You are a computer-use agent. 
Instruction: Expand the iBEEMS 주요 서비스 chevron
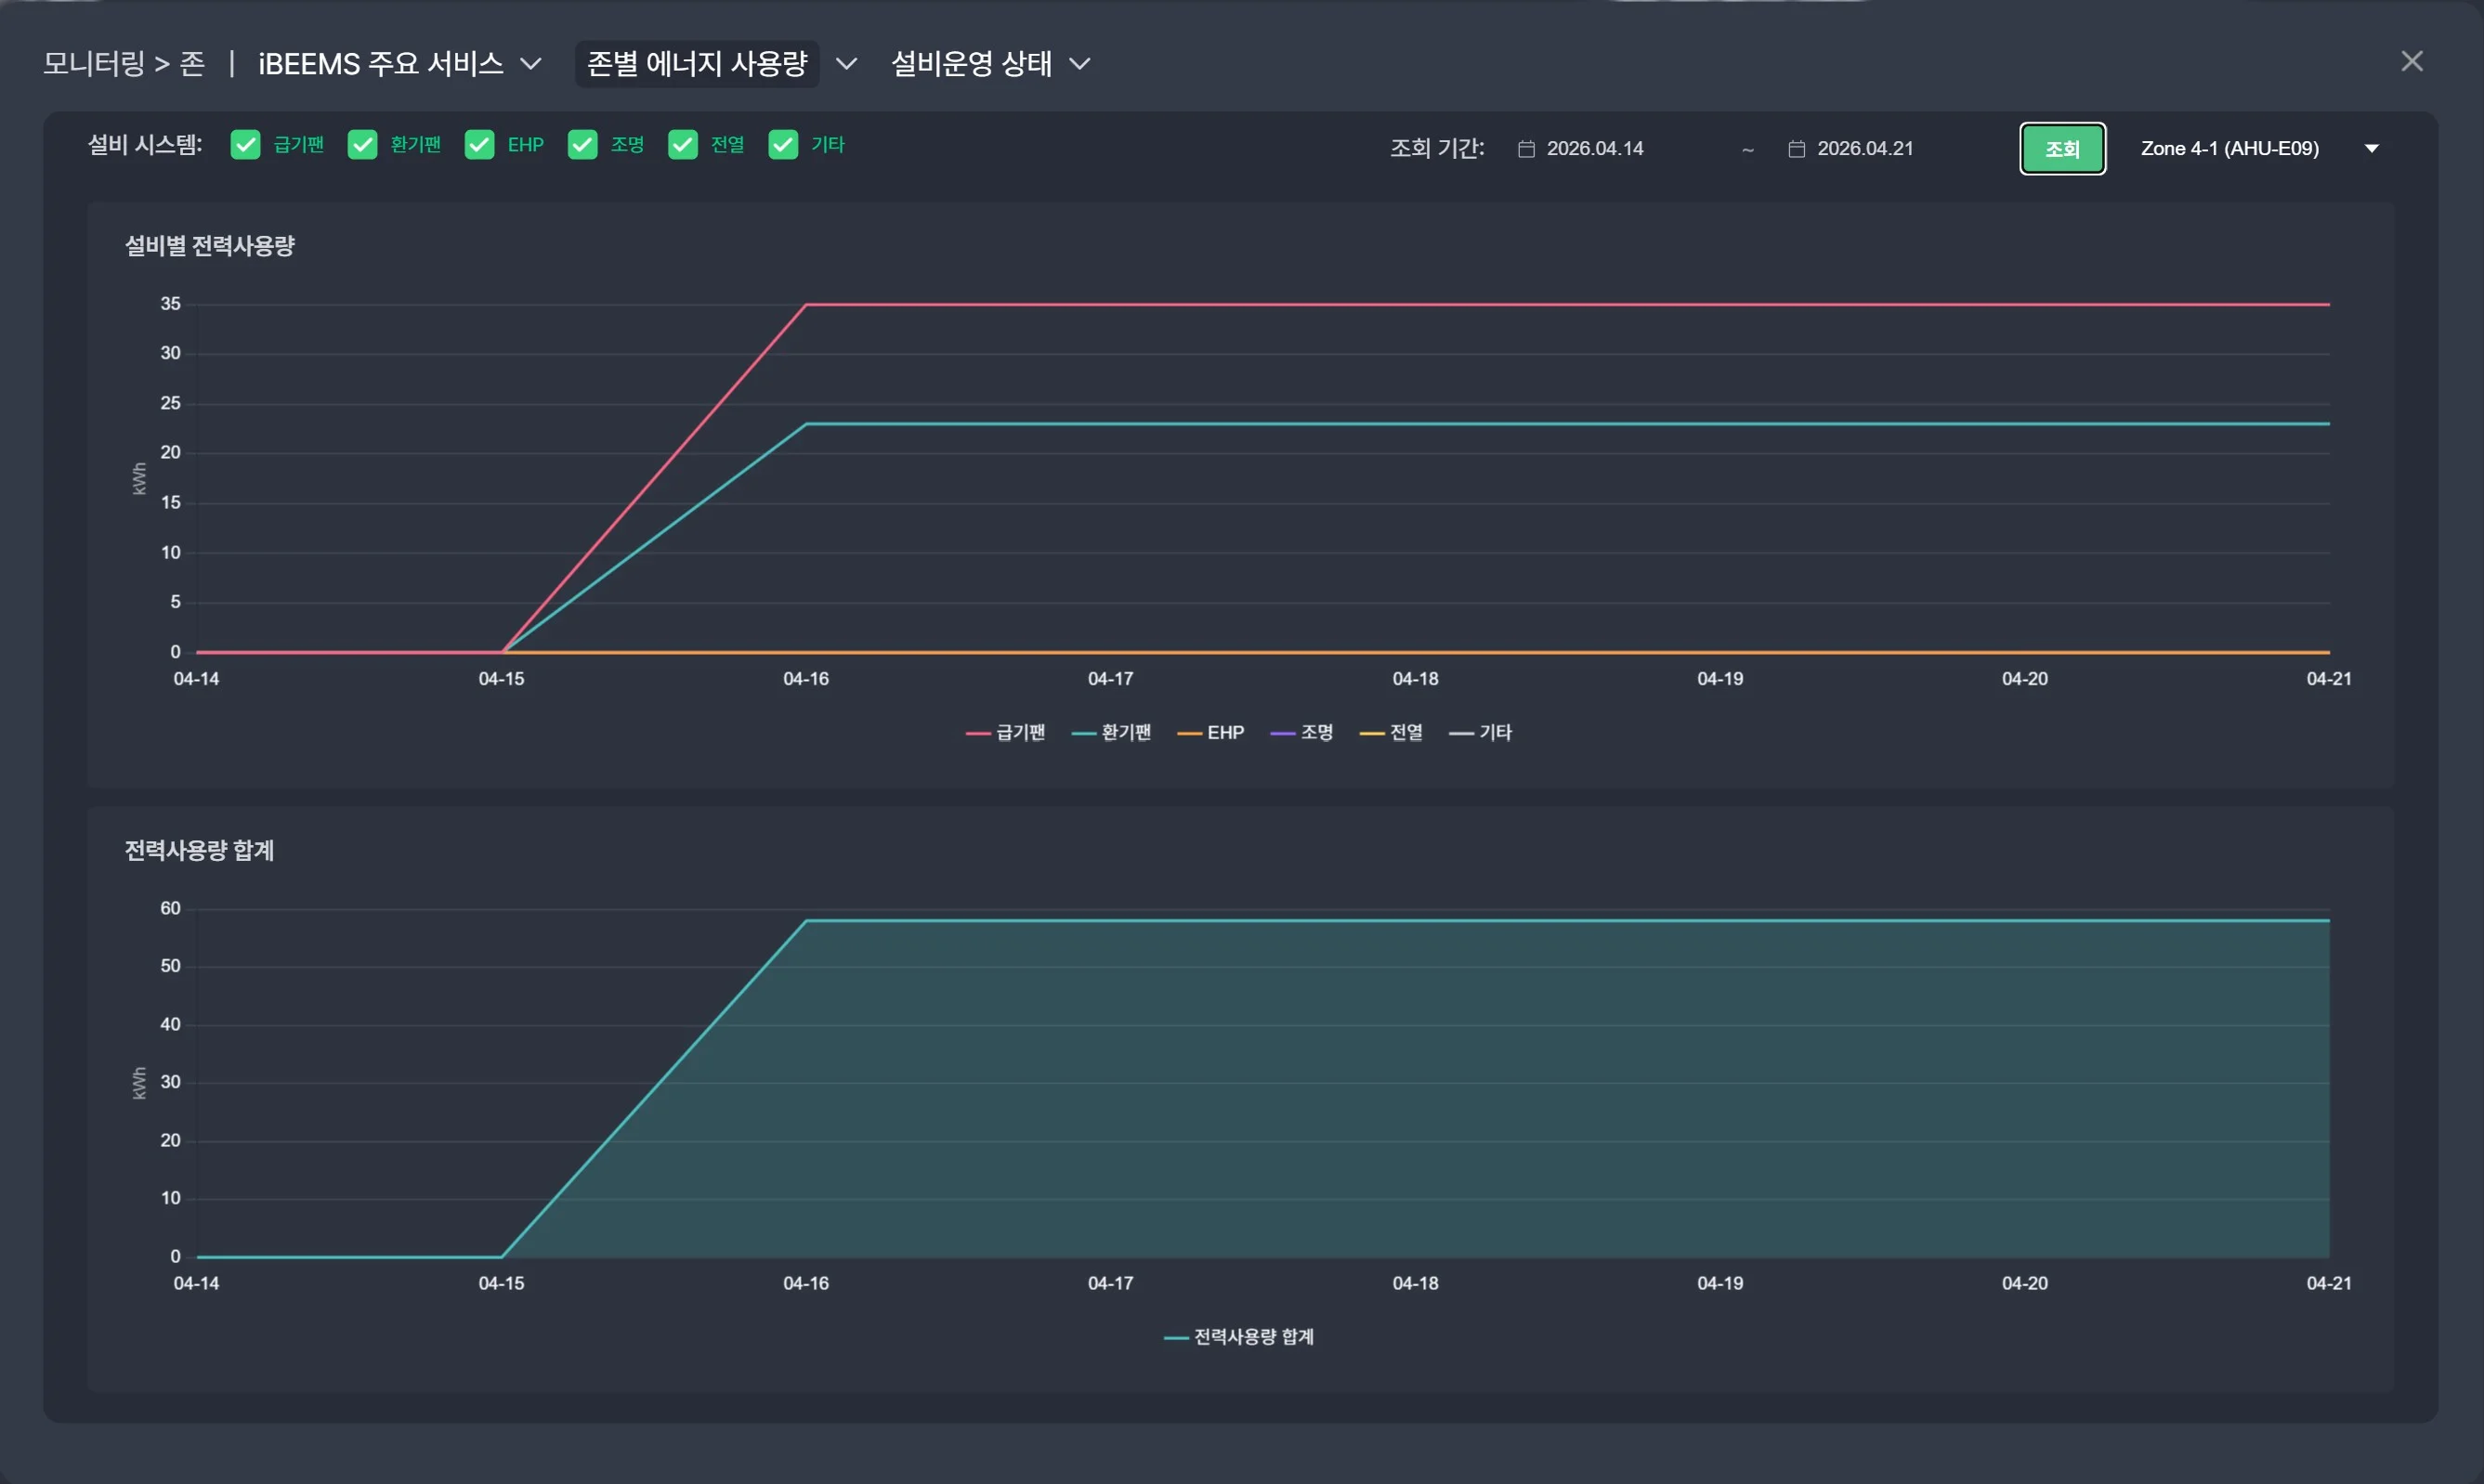click(531, 64)
